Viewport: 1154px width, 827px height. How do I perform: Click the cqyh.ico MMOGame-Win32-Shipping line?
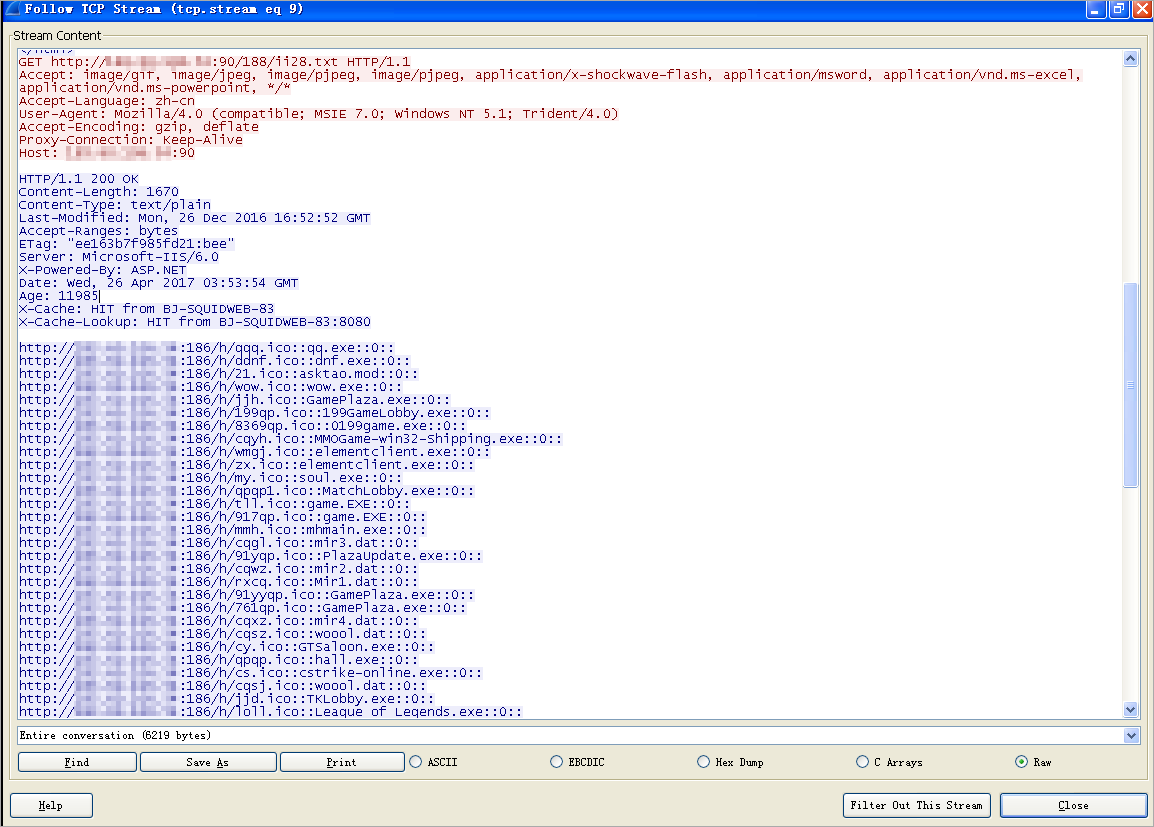(290, 439)
